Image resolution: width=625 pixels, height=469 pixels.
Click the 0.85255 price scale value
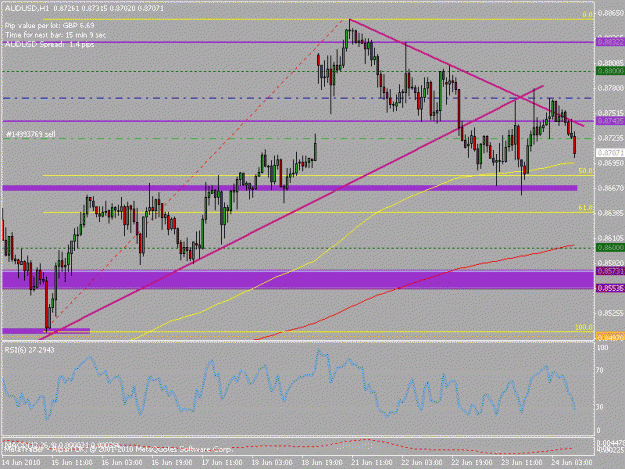click(x=610, y=313)
